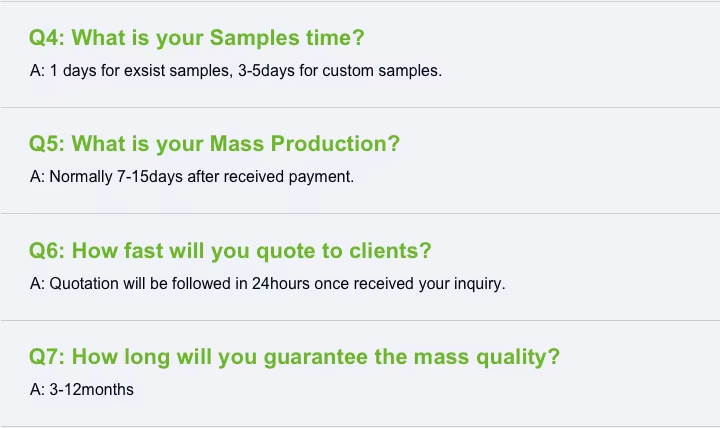Image resolution: width=720 pixels, height=428 pixels.
Task: Click the "Q5: What is your Mass Production?" heading
Action: pos(214,144)
